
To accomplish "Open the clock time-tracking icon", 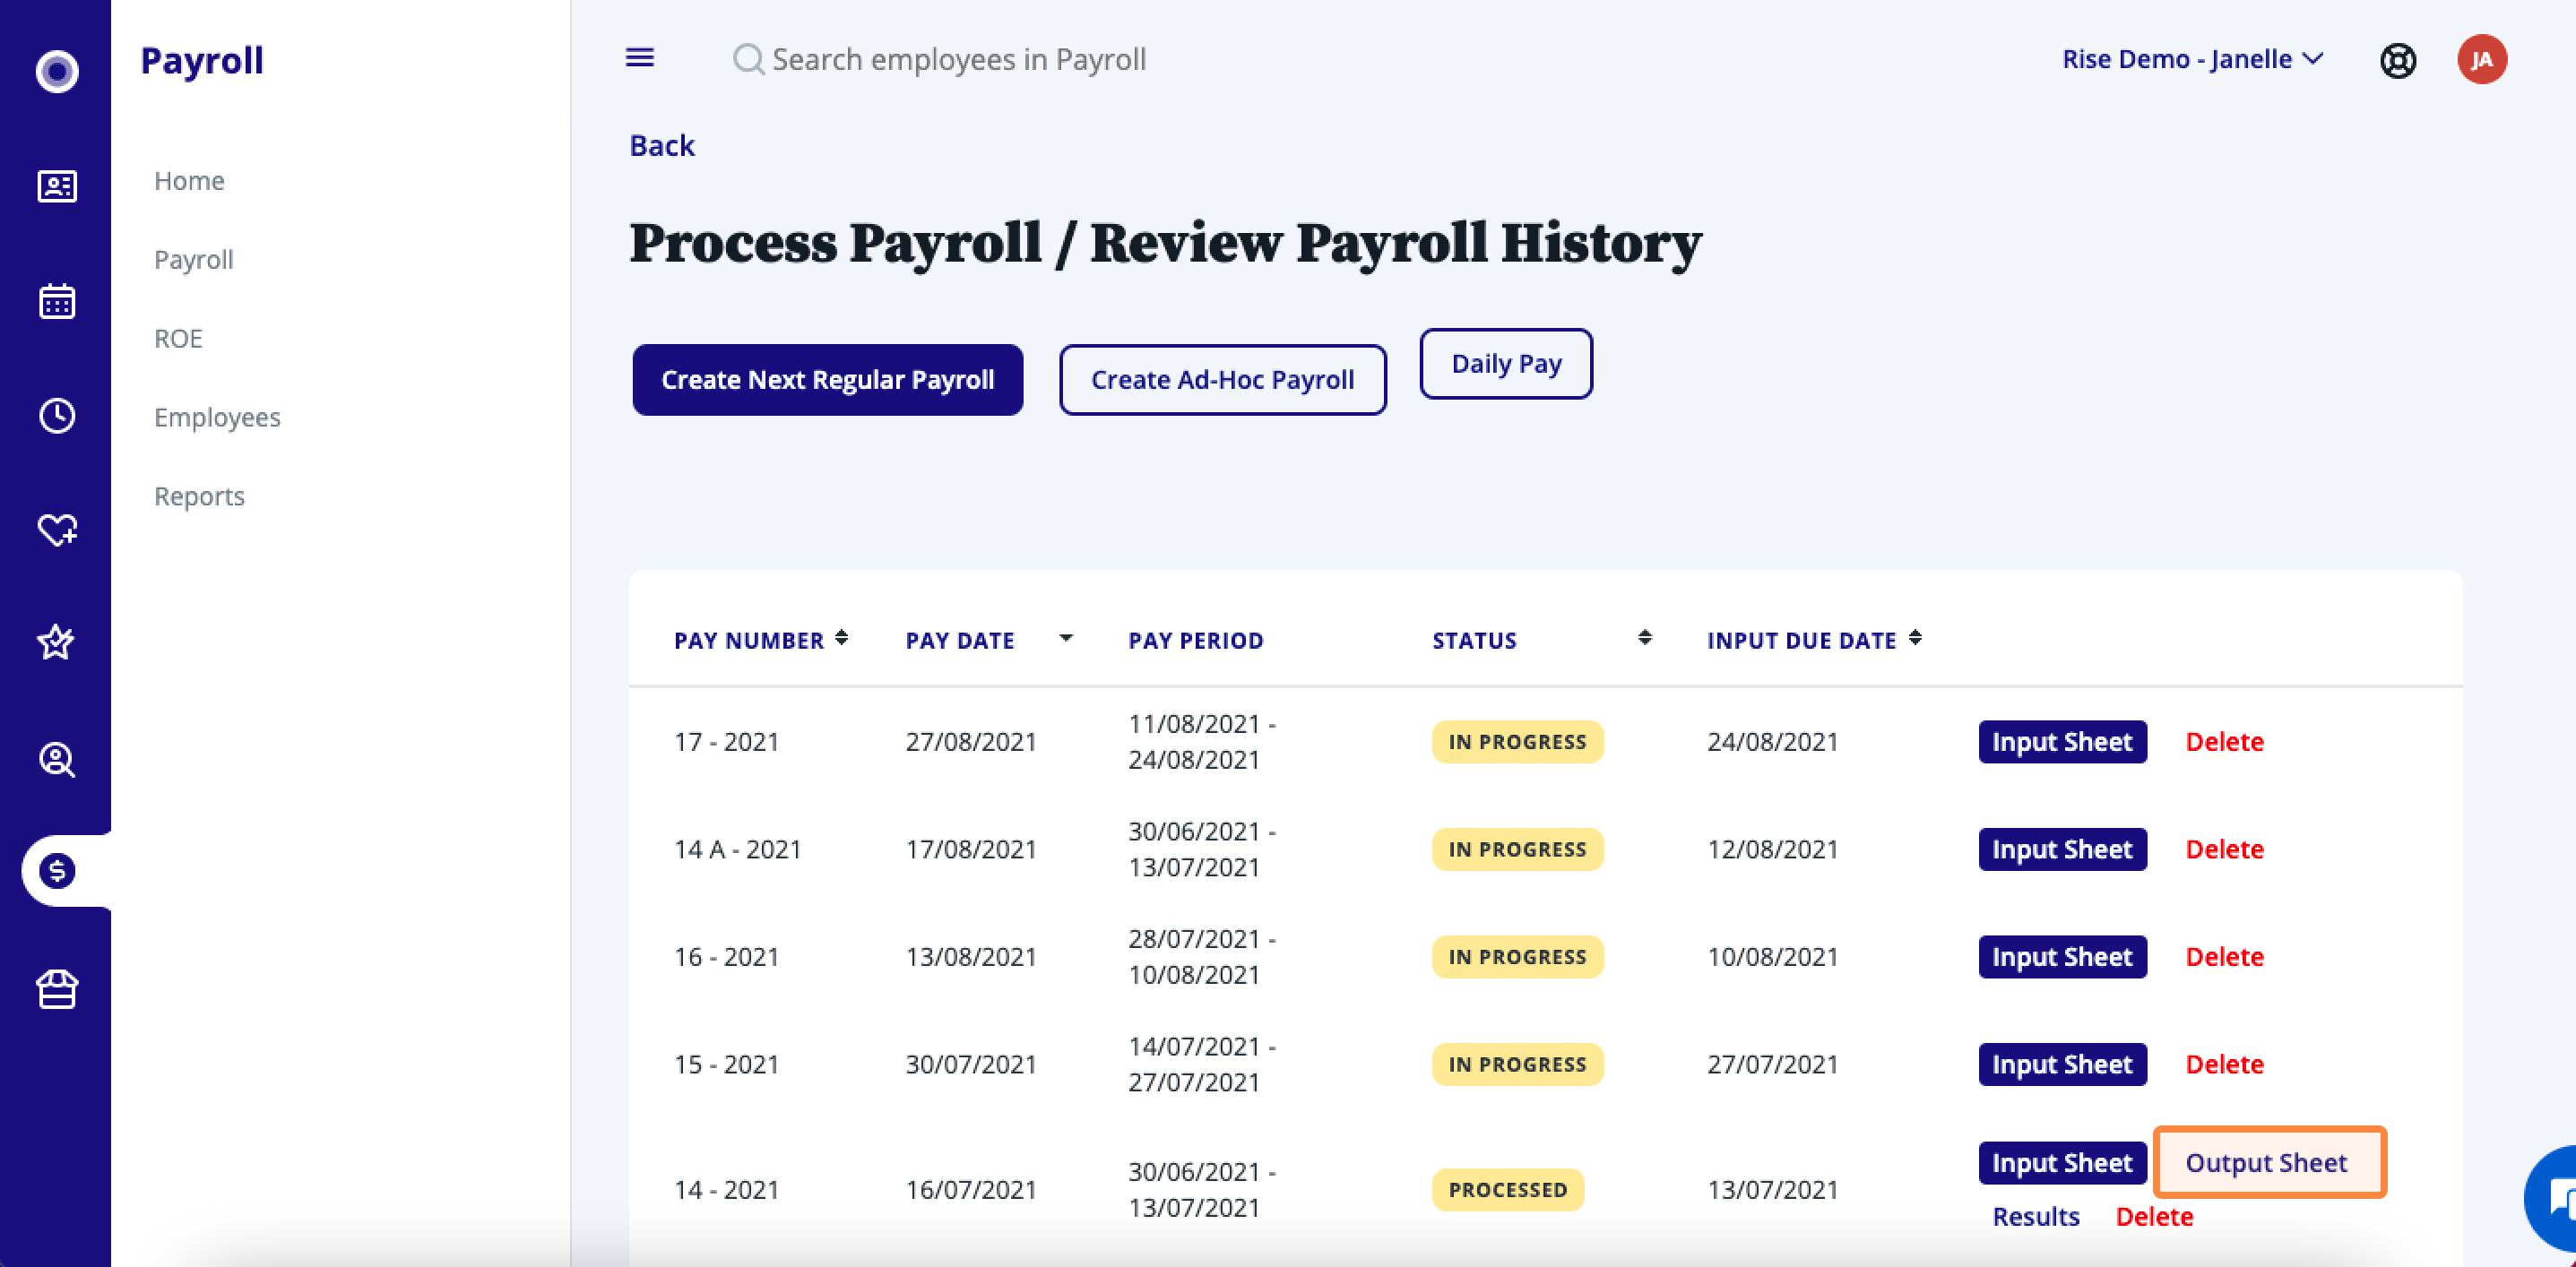I will pos(57,415).
